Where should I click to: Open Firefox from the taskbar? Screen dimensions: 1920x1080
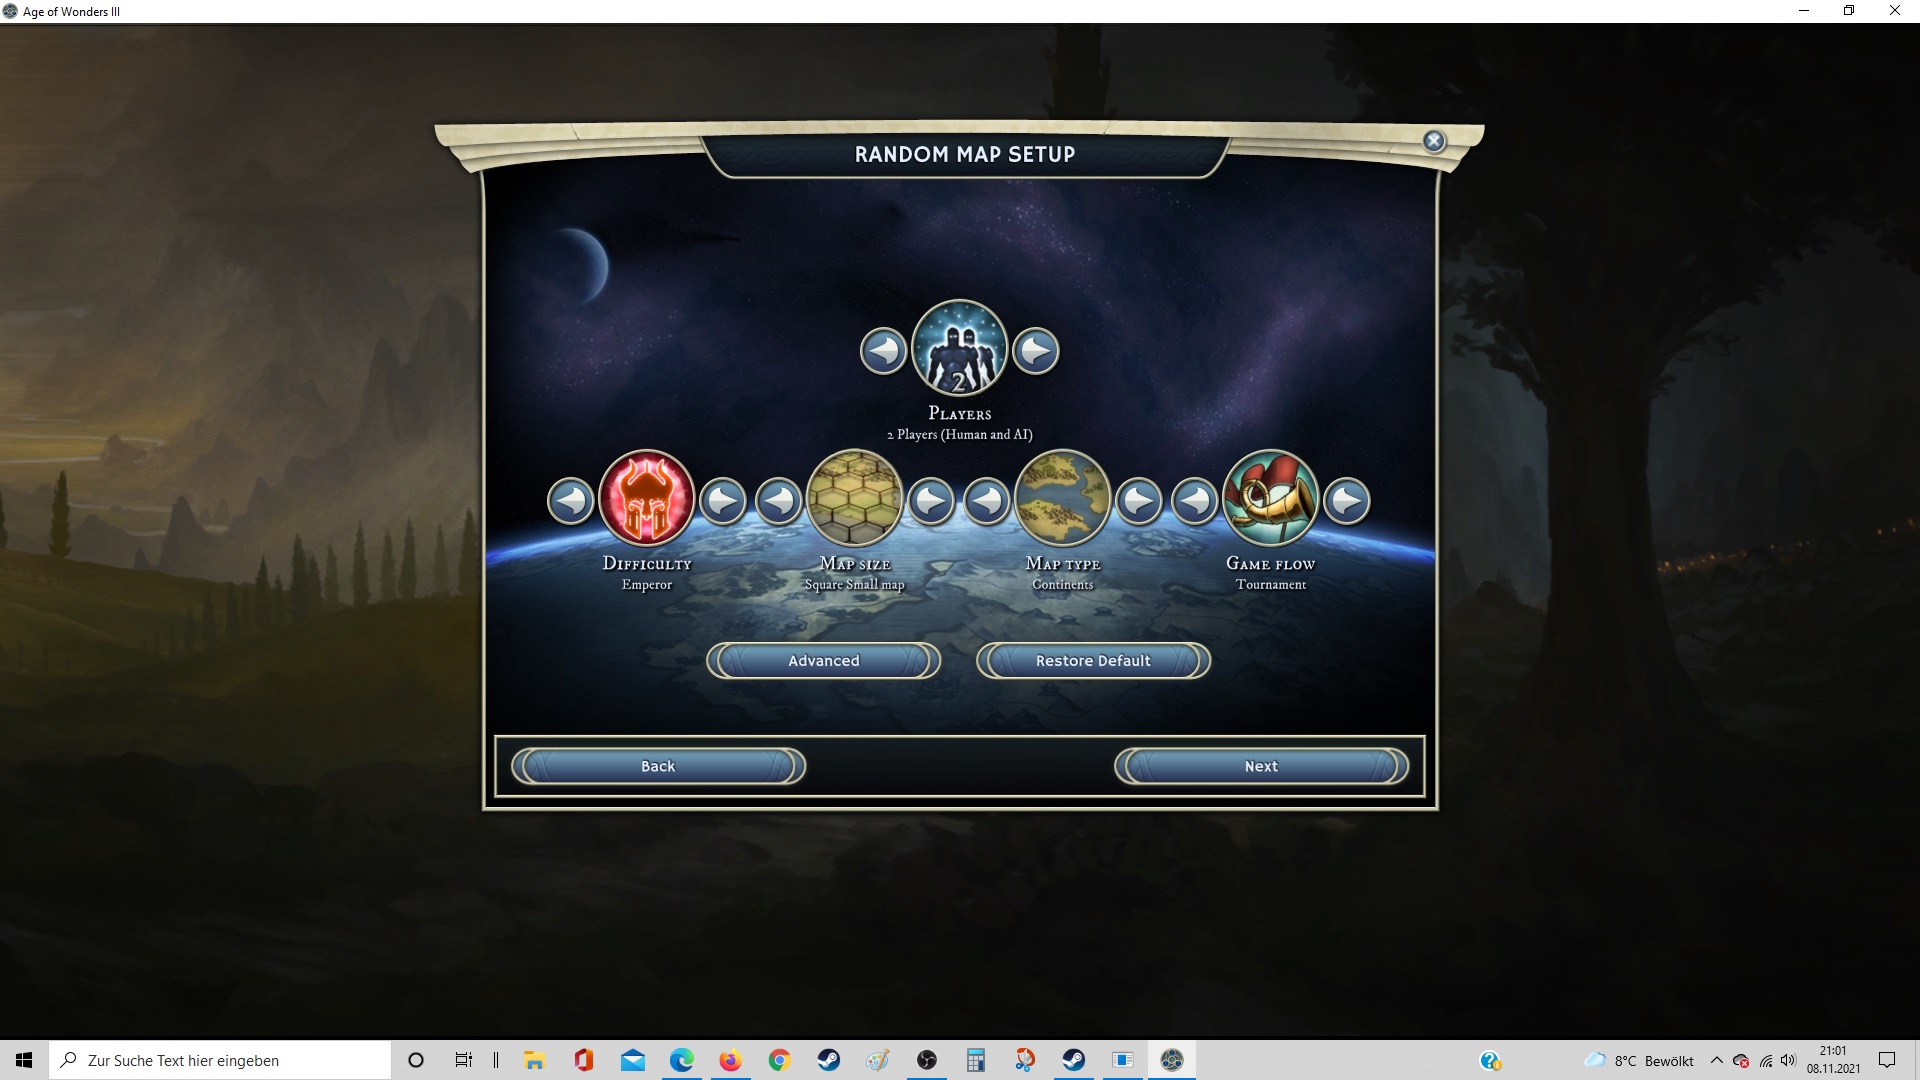[730, 1060]
